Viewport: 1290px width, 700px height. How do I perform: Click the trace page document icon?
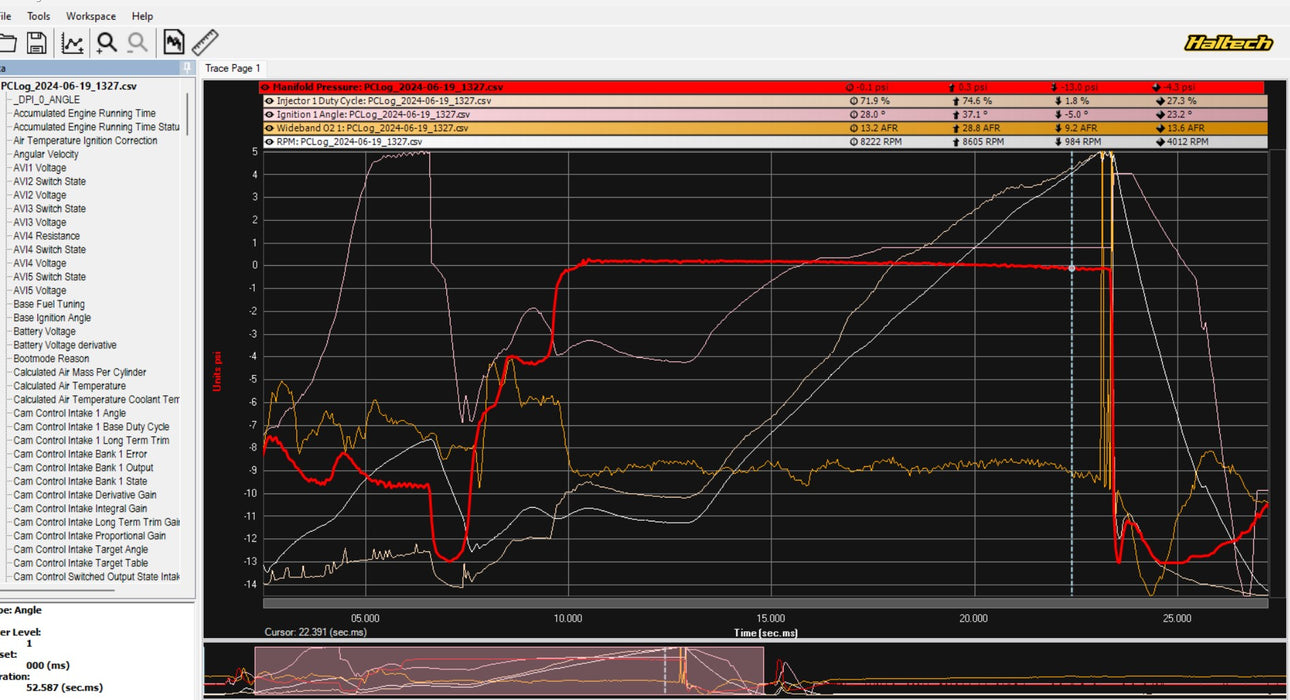point(174,42)
